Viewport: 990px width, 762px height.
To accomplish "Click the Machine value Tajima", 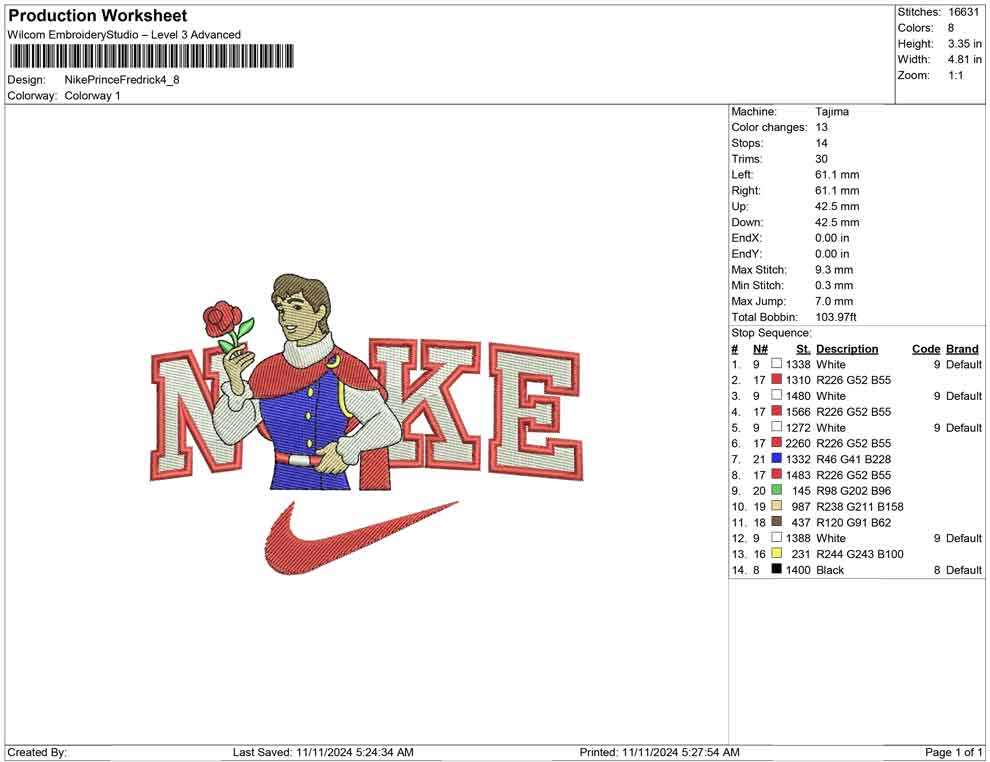I will click(832, 112).
